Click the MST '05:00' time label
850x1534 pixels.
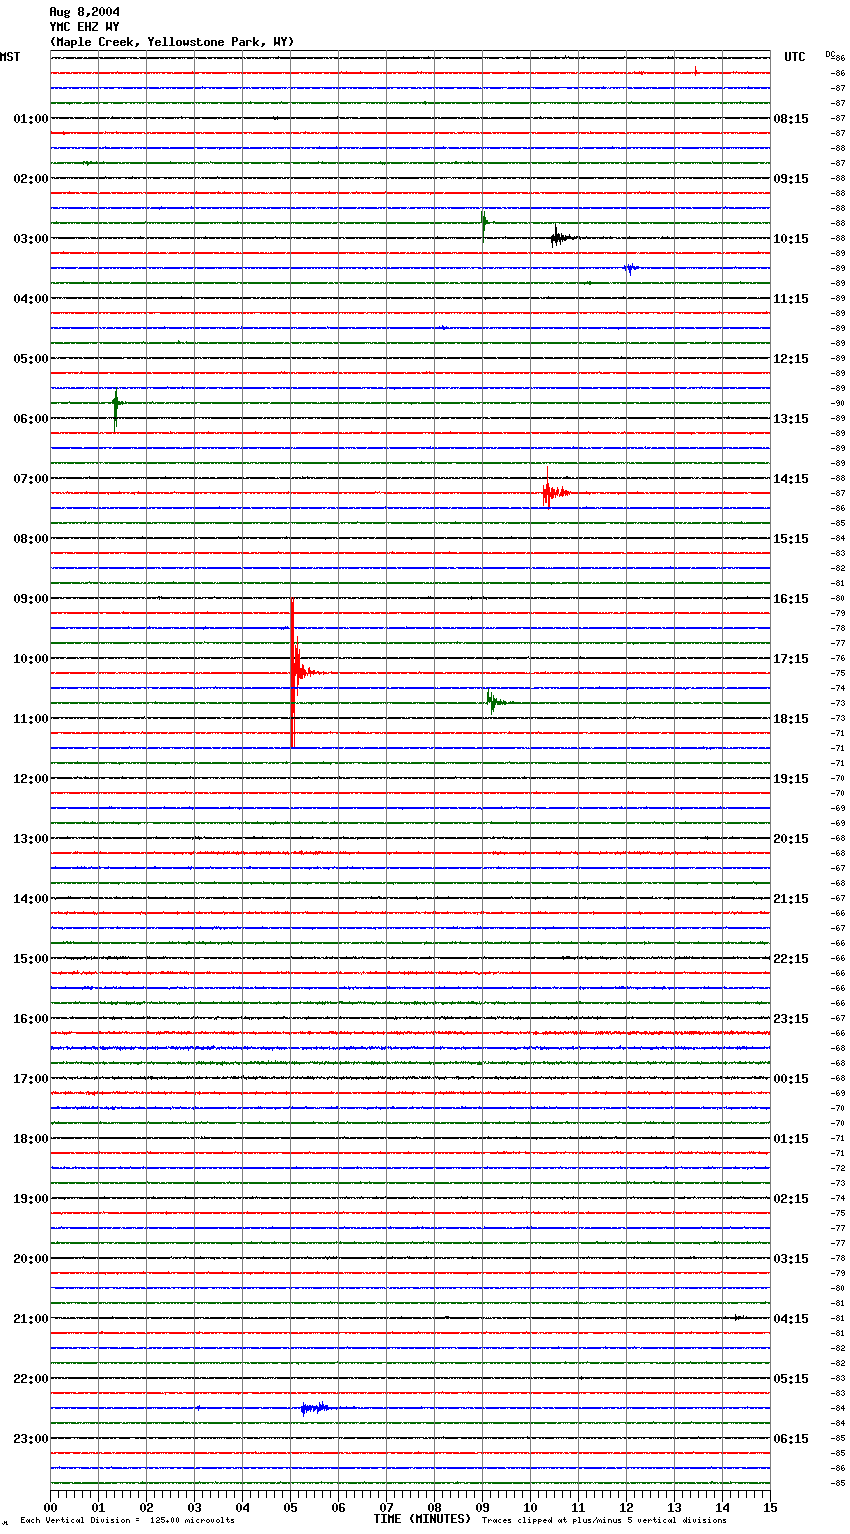31,359
